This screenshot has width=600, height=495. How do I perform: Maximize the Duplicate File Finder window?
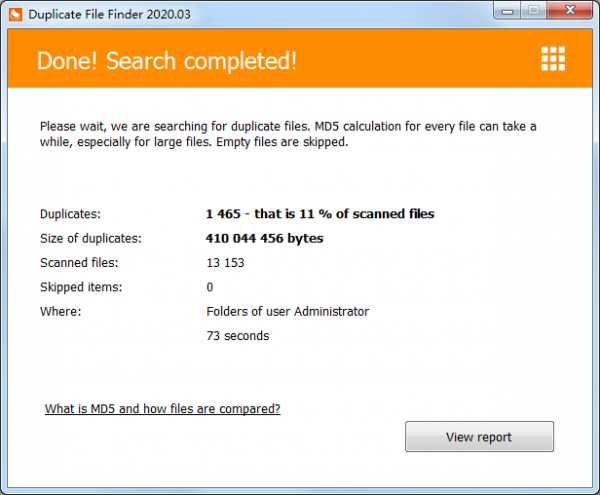tap(534, 11)
